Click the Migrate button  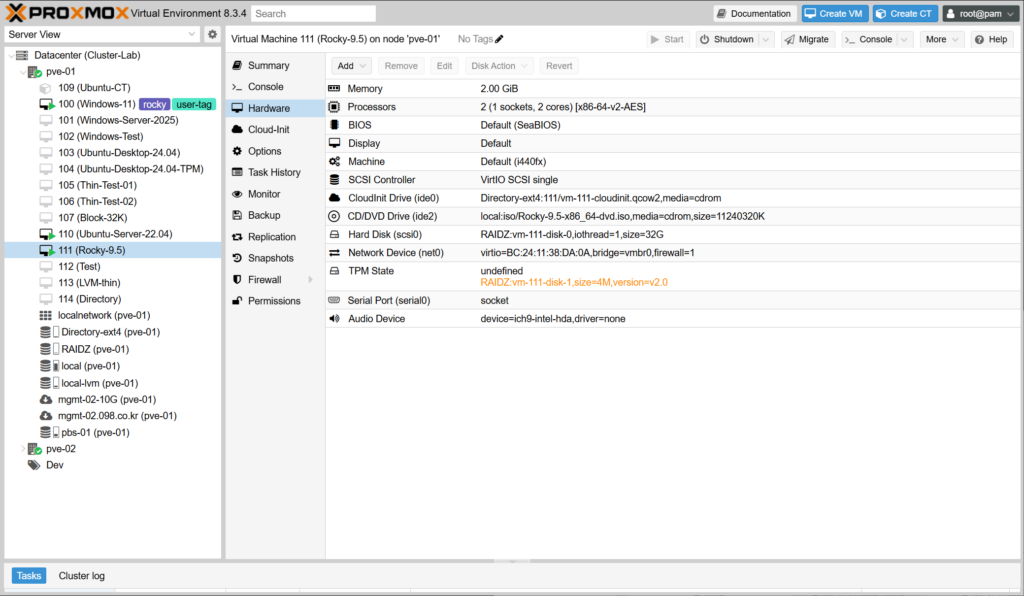click(x=806, y=40)
